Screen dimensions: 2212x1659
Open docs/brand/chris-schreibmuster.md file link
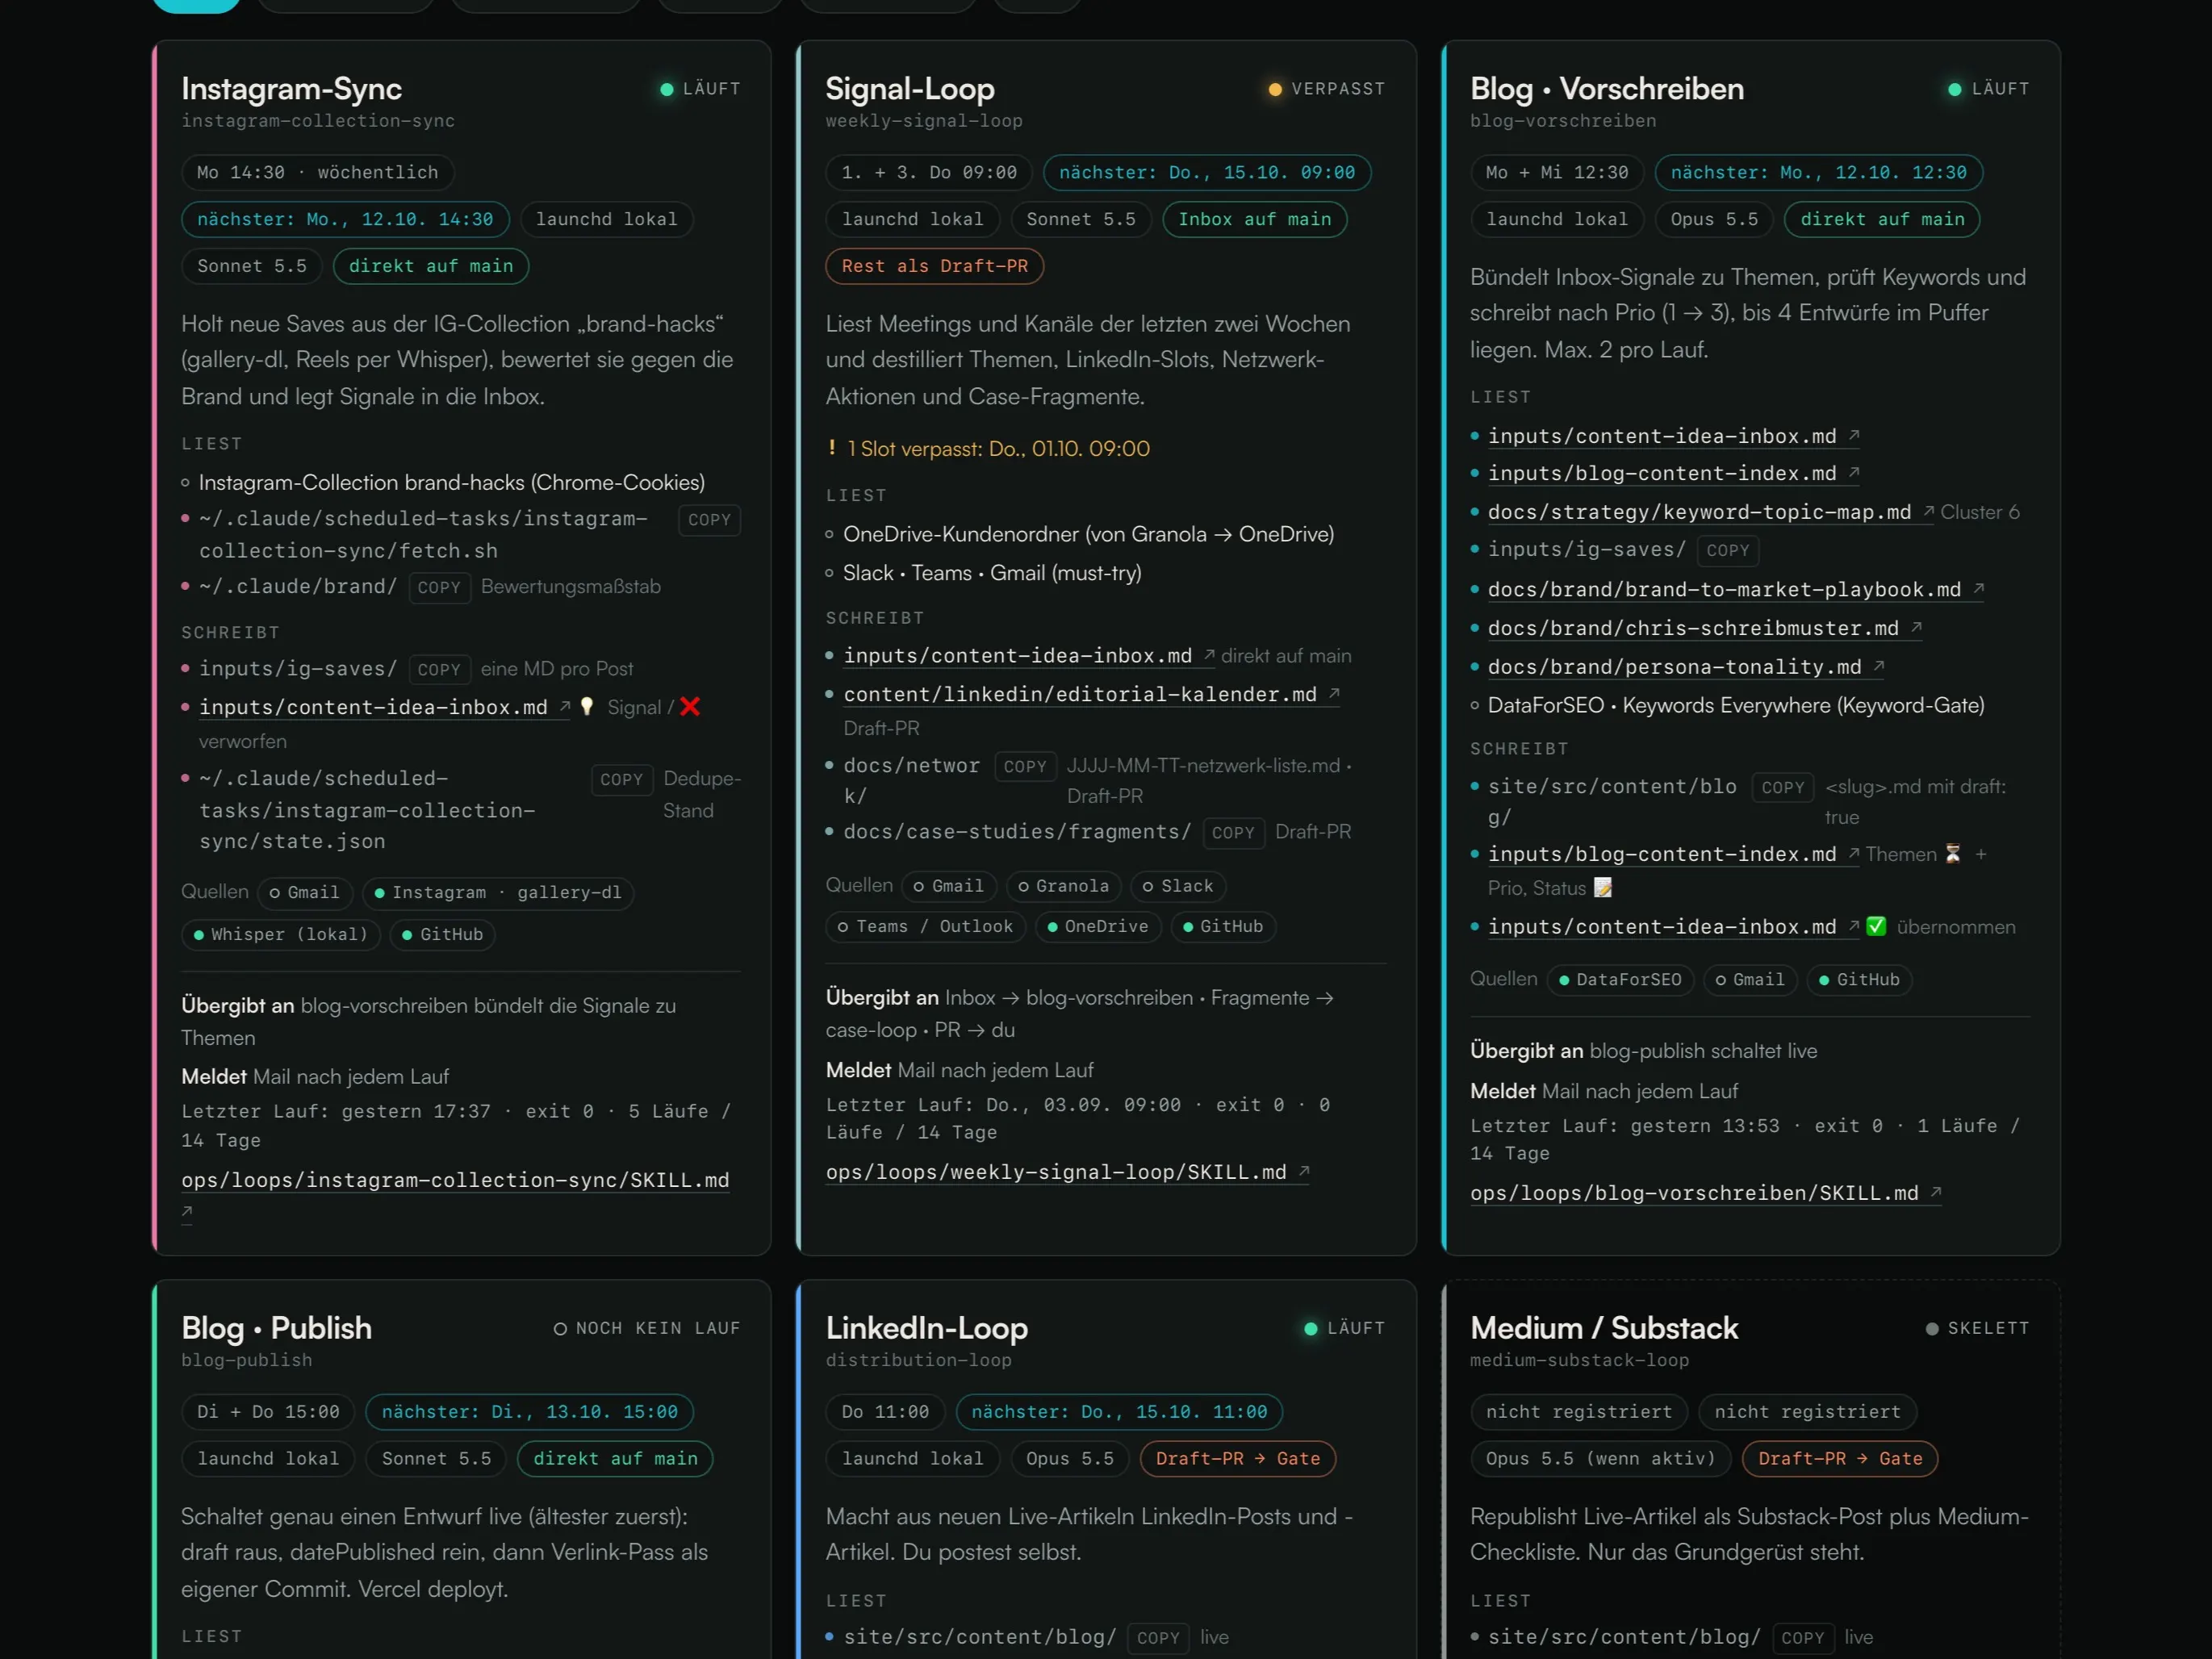[x=1693, y=628]
